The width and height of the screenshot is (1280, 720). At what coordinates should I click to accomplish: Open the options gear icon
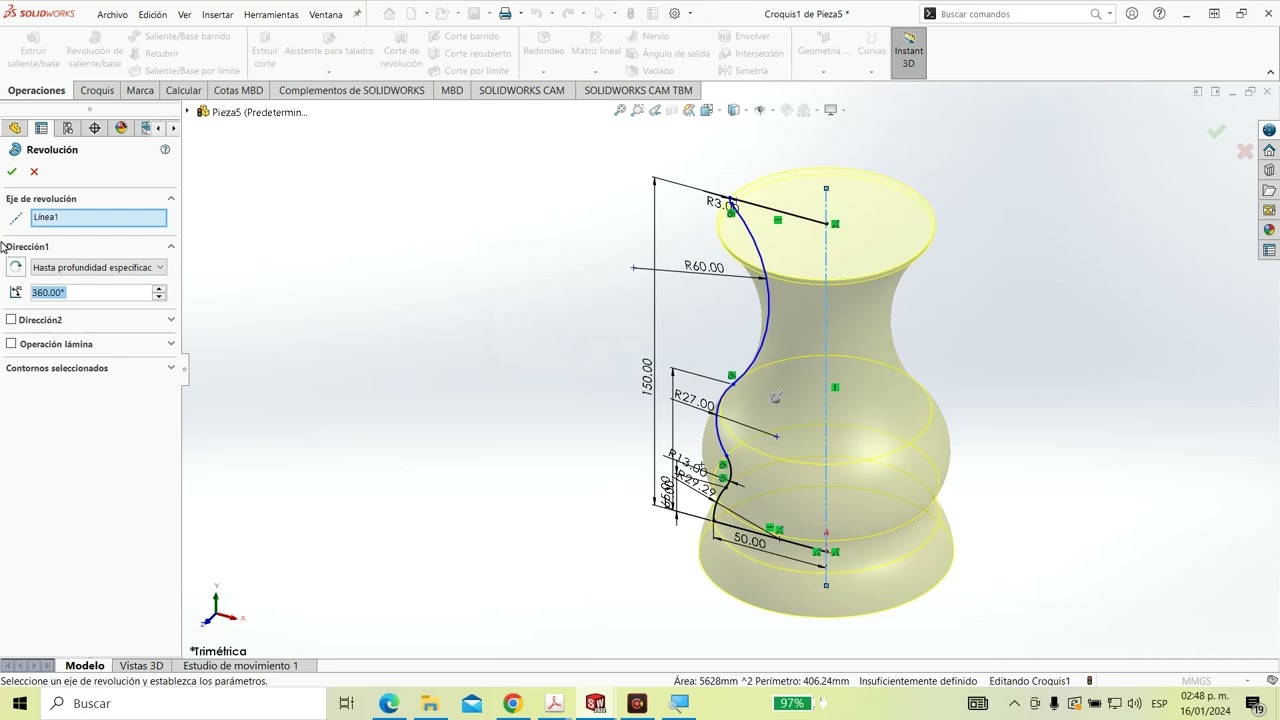pos(674,14)
